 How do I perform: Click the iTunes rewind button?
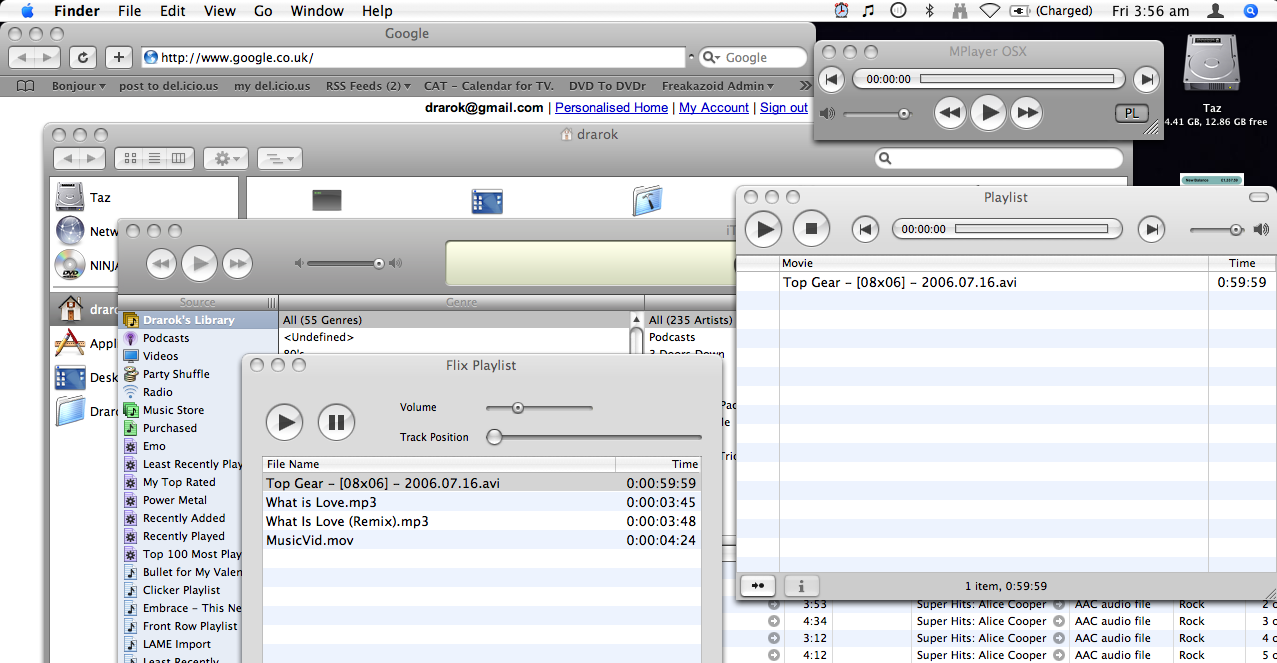tap(161, 264)
